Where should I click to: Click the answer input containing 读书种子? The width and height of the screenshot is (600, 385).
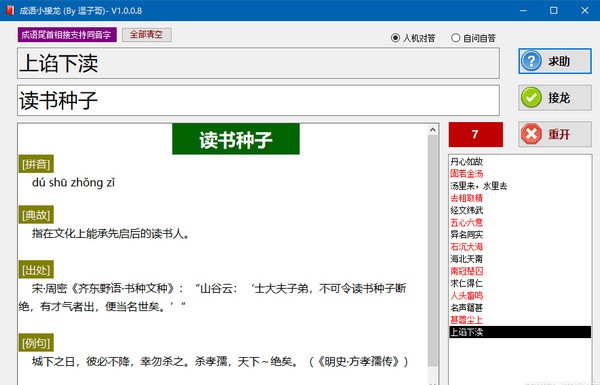pos(258,100)
